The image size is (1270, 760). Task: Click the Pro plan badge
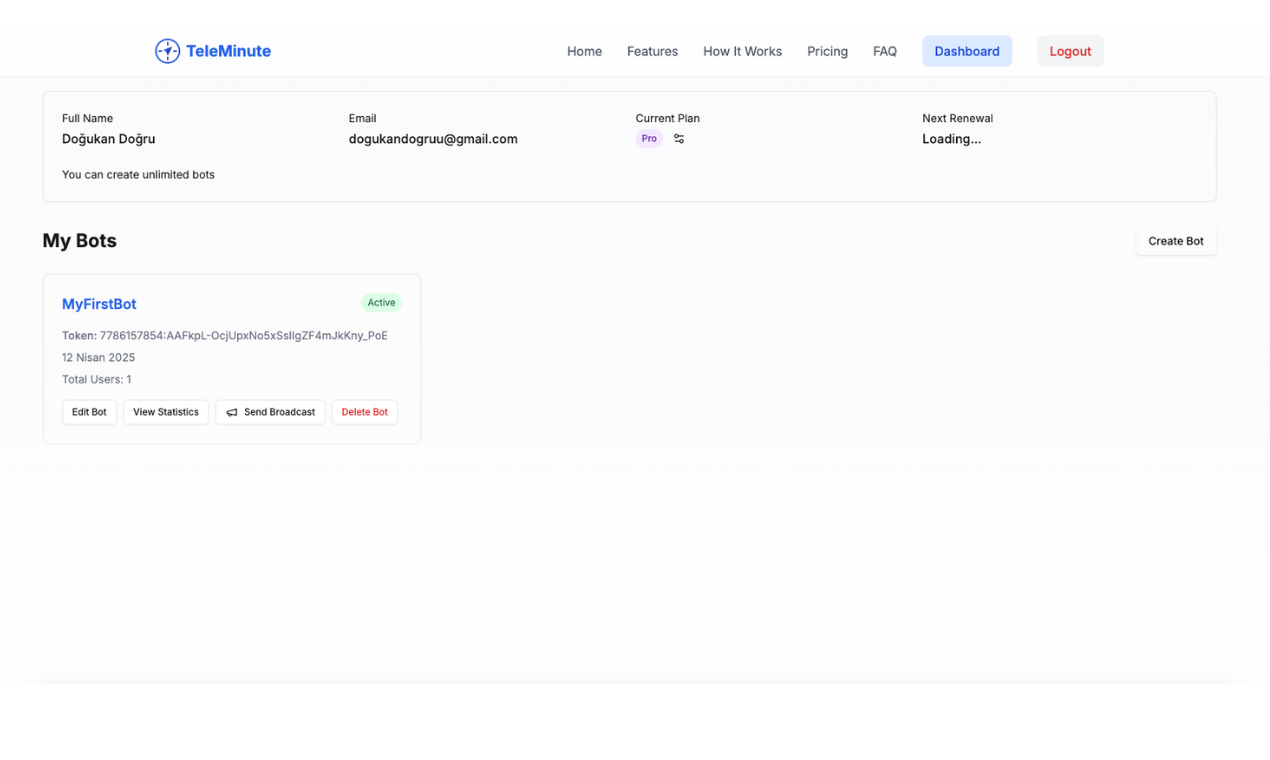pyautogui.click(x=649, y=139)
